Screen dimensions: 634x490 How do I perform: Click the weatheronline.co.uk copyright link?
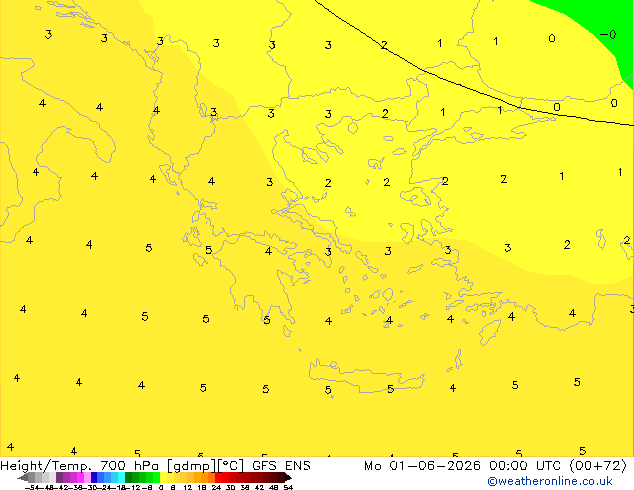pos(550,481)
